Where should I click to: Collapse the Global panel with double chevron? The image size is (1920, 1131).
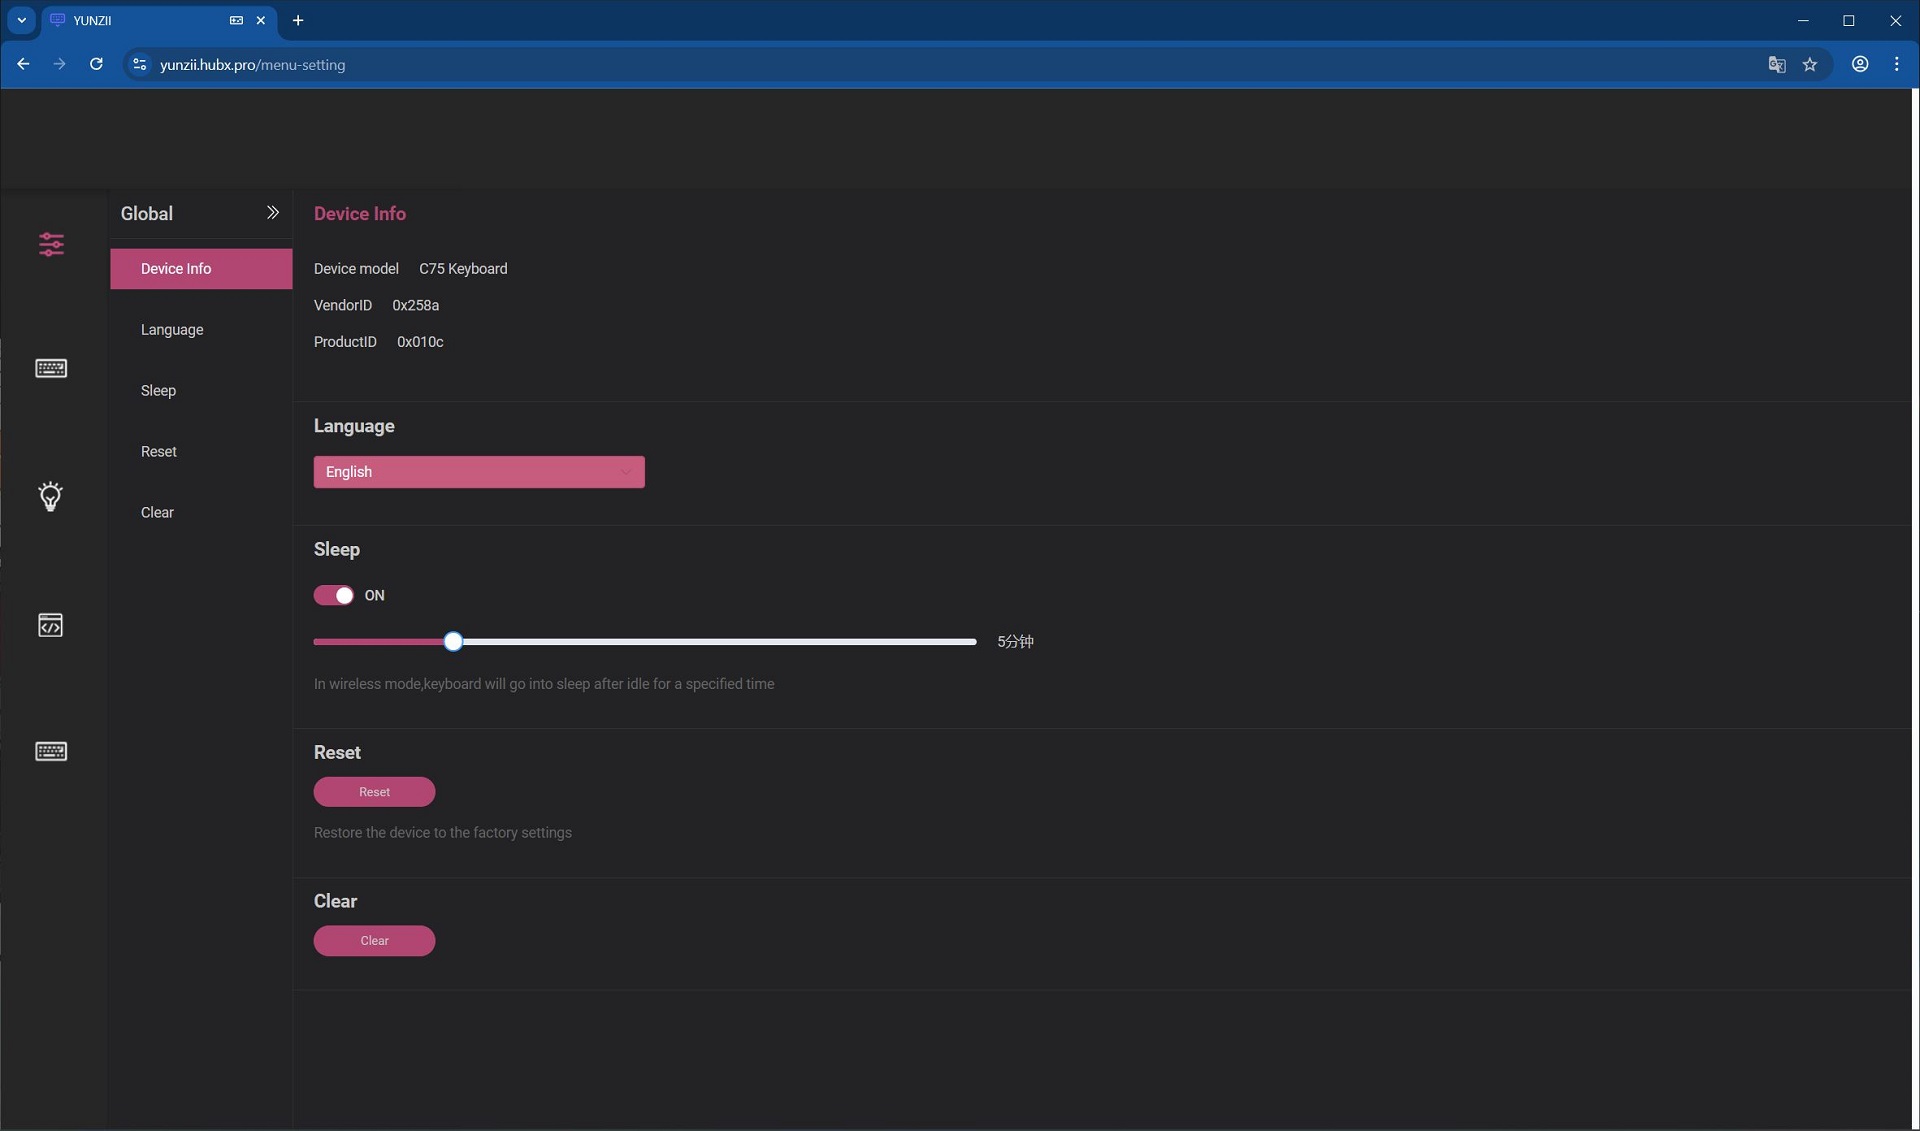coord(272,212)
